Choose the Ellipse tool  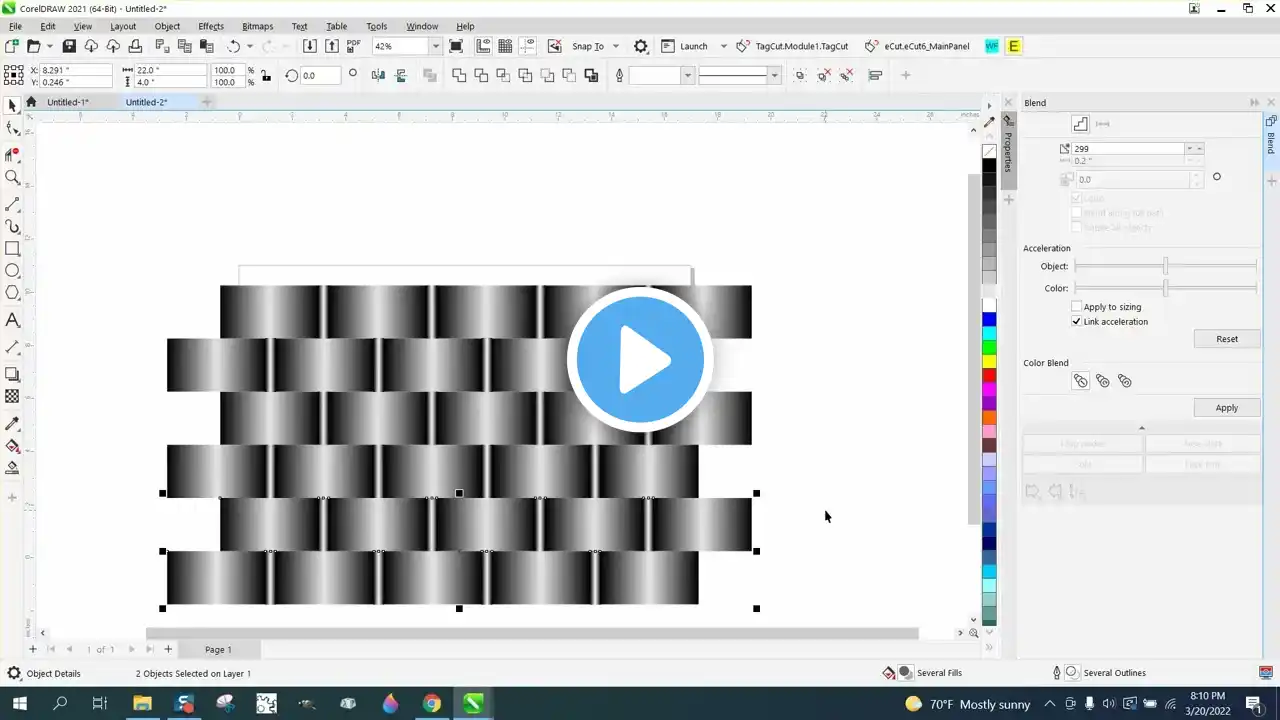coord(12,271)
